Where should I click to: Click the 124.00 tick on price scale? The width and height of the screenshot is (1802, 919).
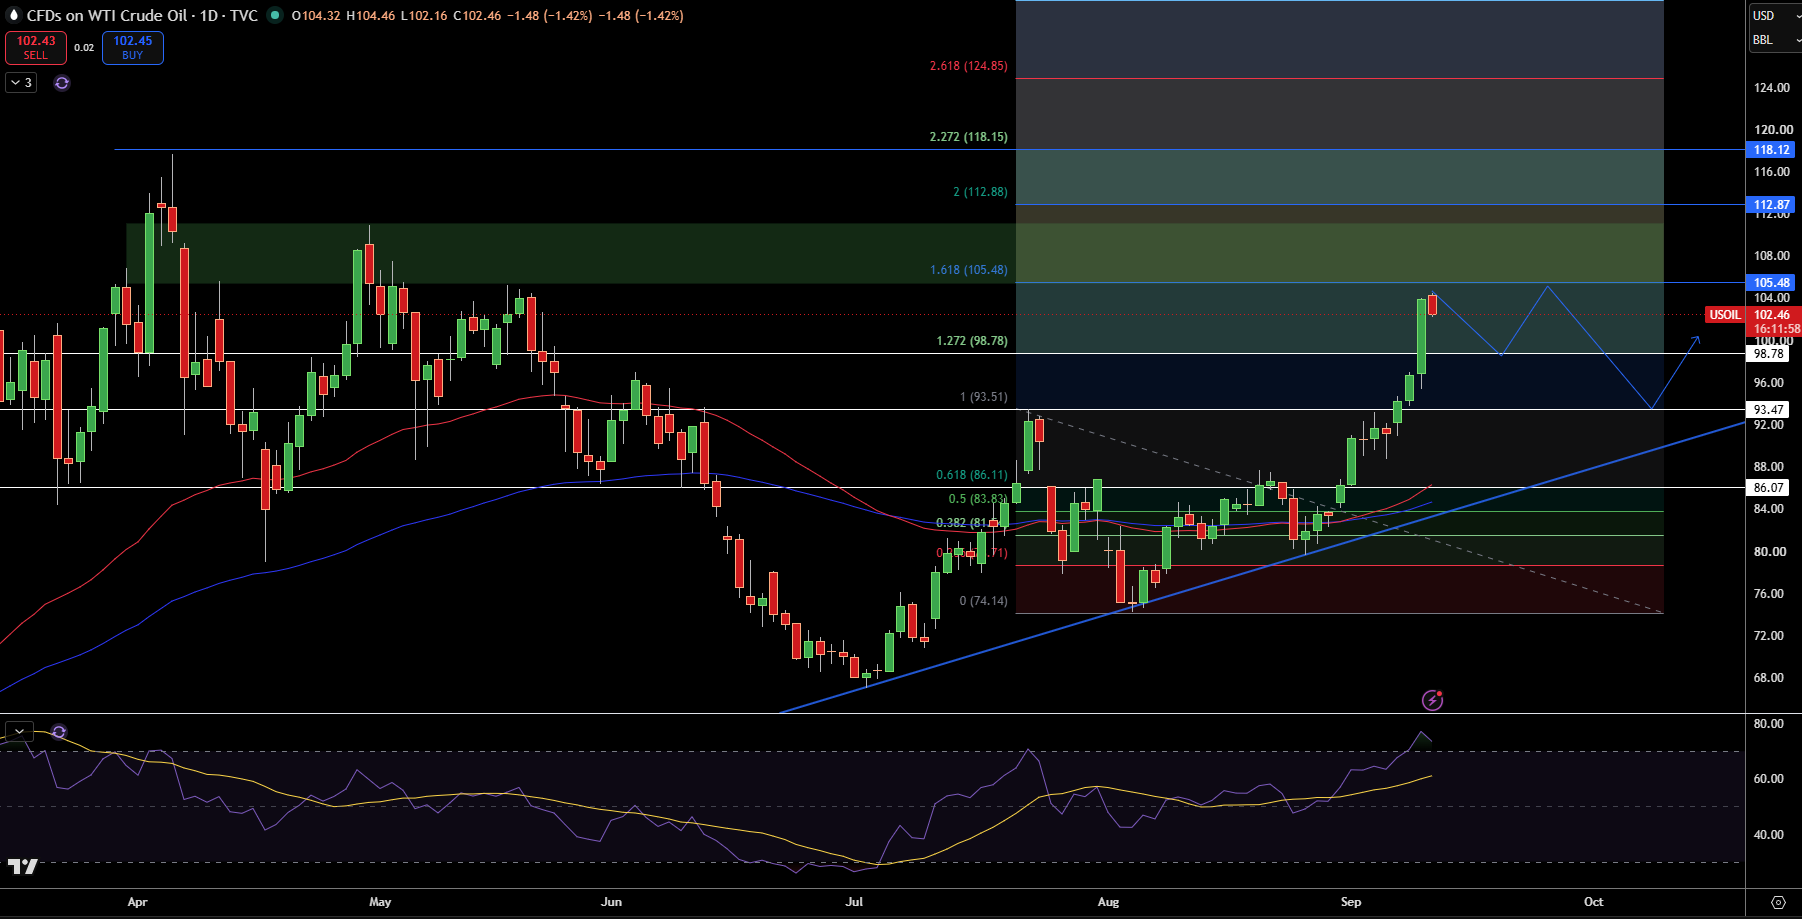click(1772, 88)
